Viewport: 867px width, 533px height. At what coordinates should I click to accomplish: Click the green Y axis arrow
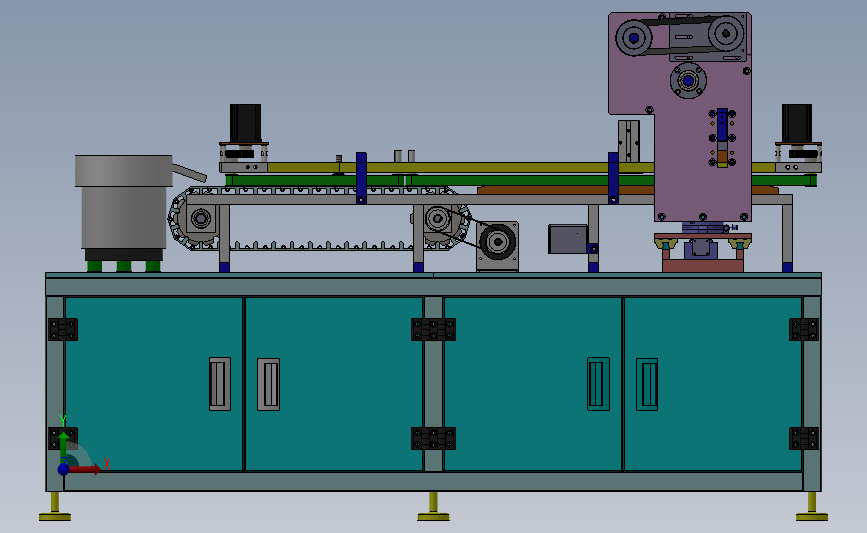[x=63, y=447]
